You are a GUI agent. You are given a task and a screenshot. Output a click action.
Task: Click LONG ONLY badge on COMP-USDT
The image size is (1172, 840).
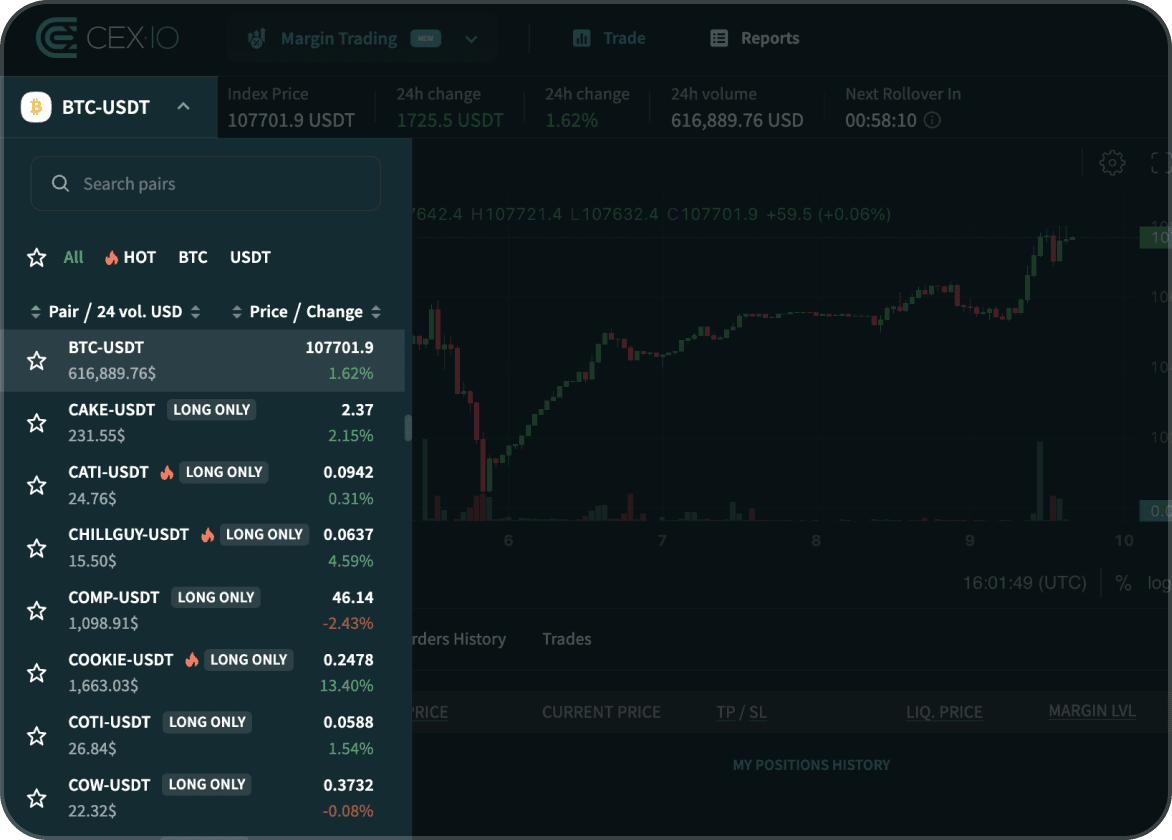(x=216, y=597)
